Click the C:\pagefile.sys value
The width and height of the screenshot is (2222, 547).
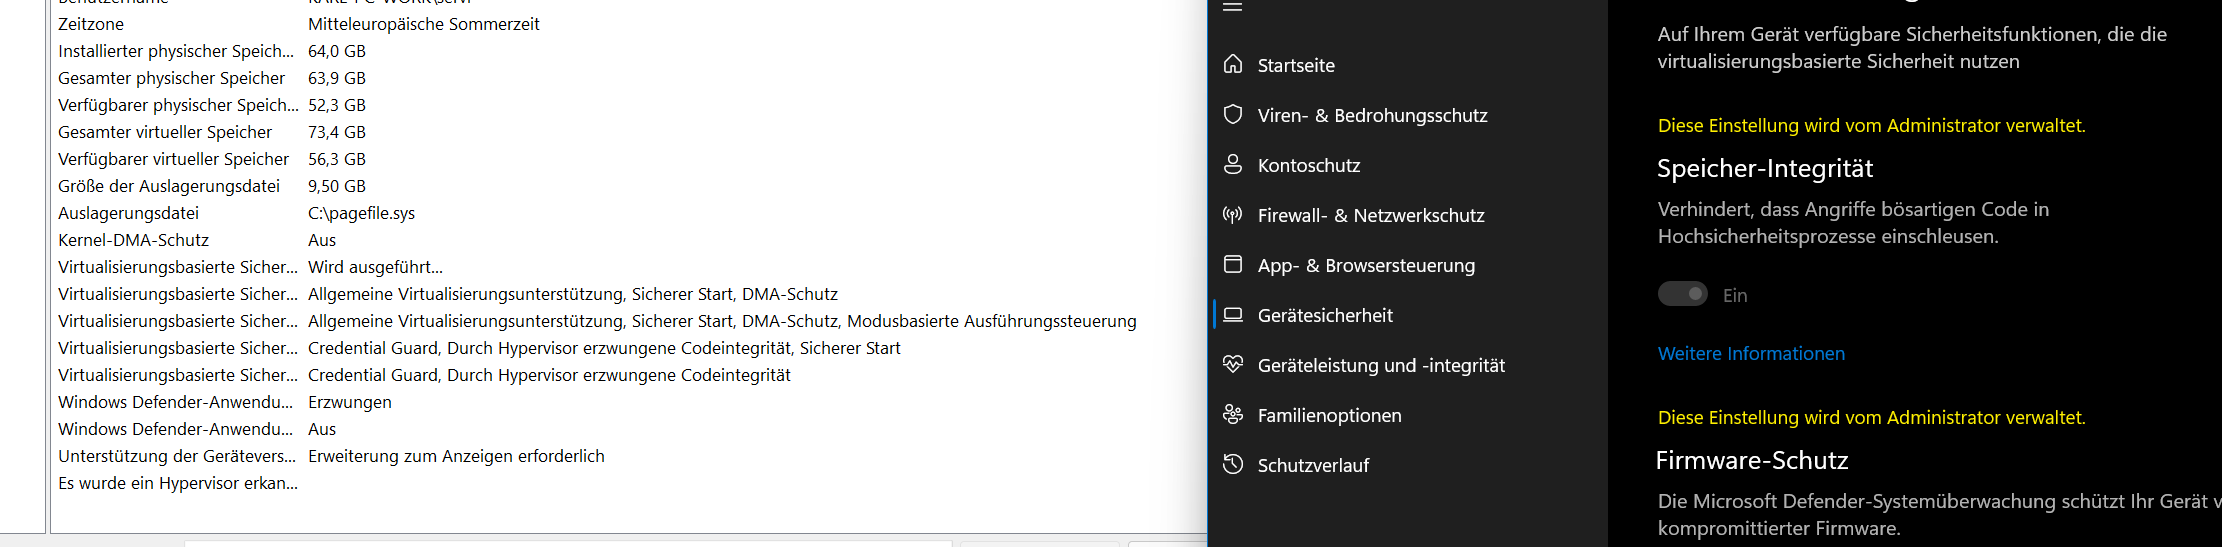tap(361, 213)
